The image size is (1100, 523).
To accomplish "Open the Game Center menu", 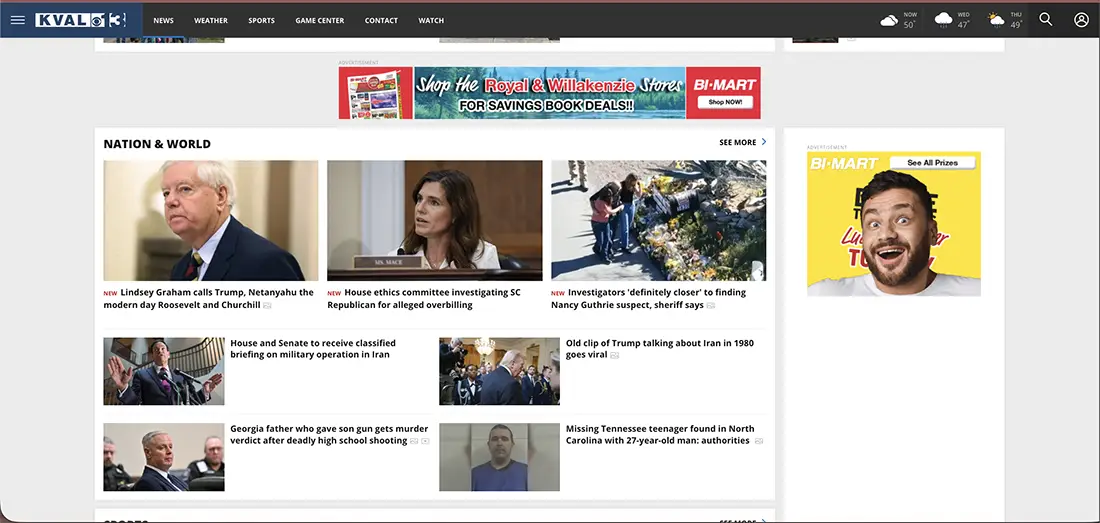I will coord(319,20).
